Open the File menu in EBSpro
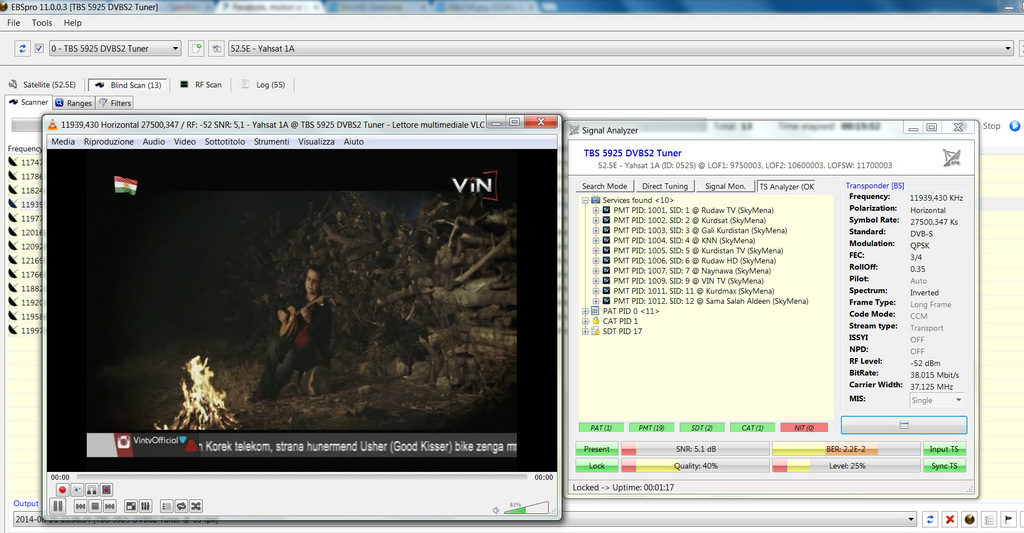This screenshot has width=1024, height=533. point(14,23)
